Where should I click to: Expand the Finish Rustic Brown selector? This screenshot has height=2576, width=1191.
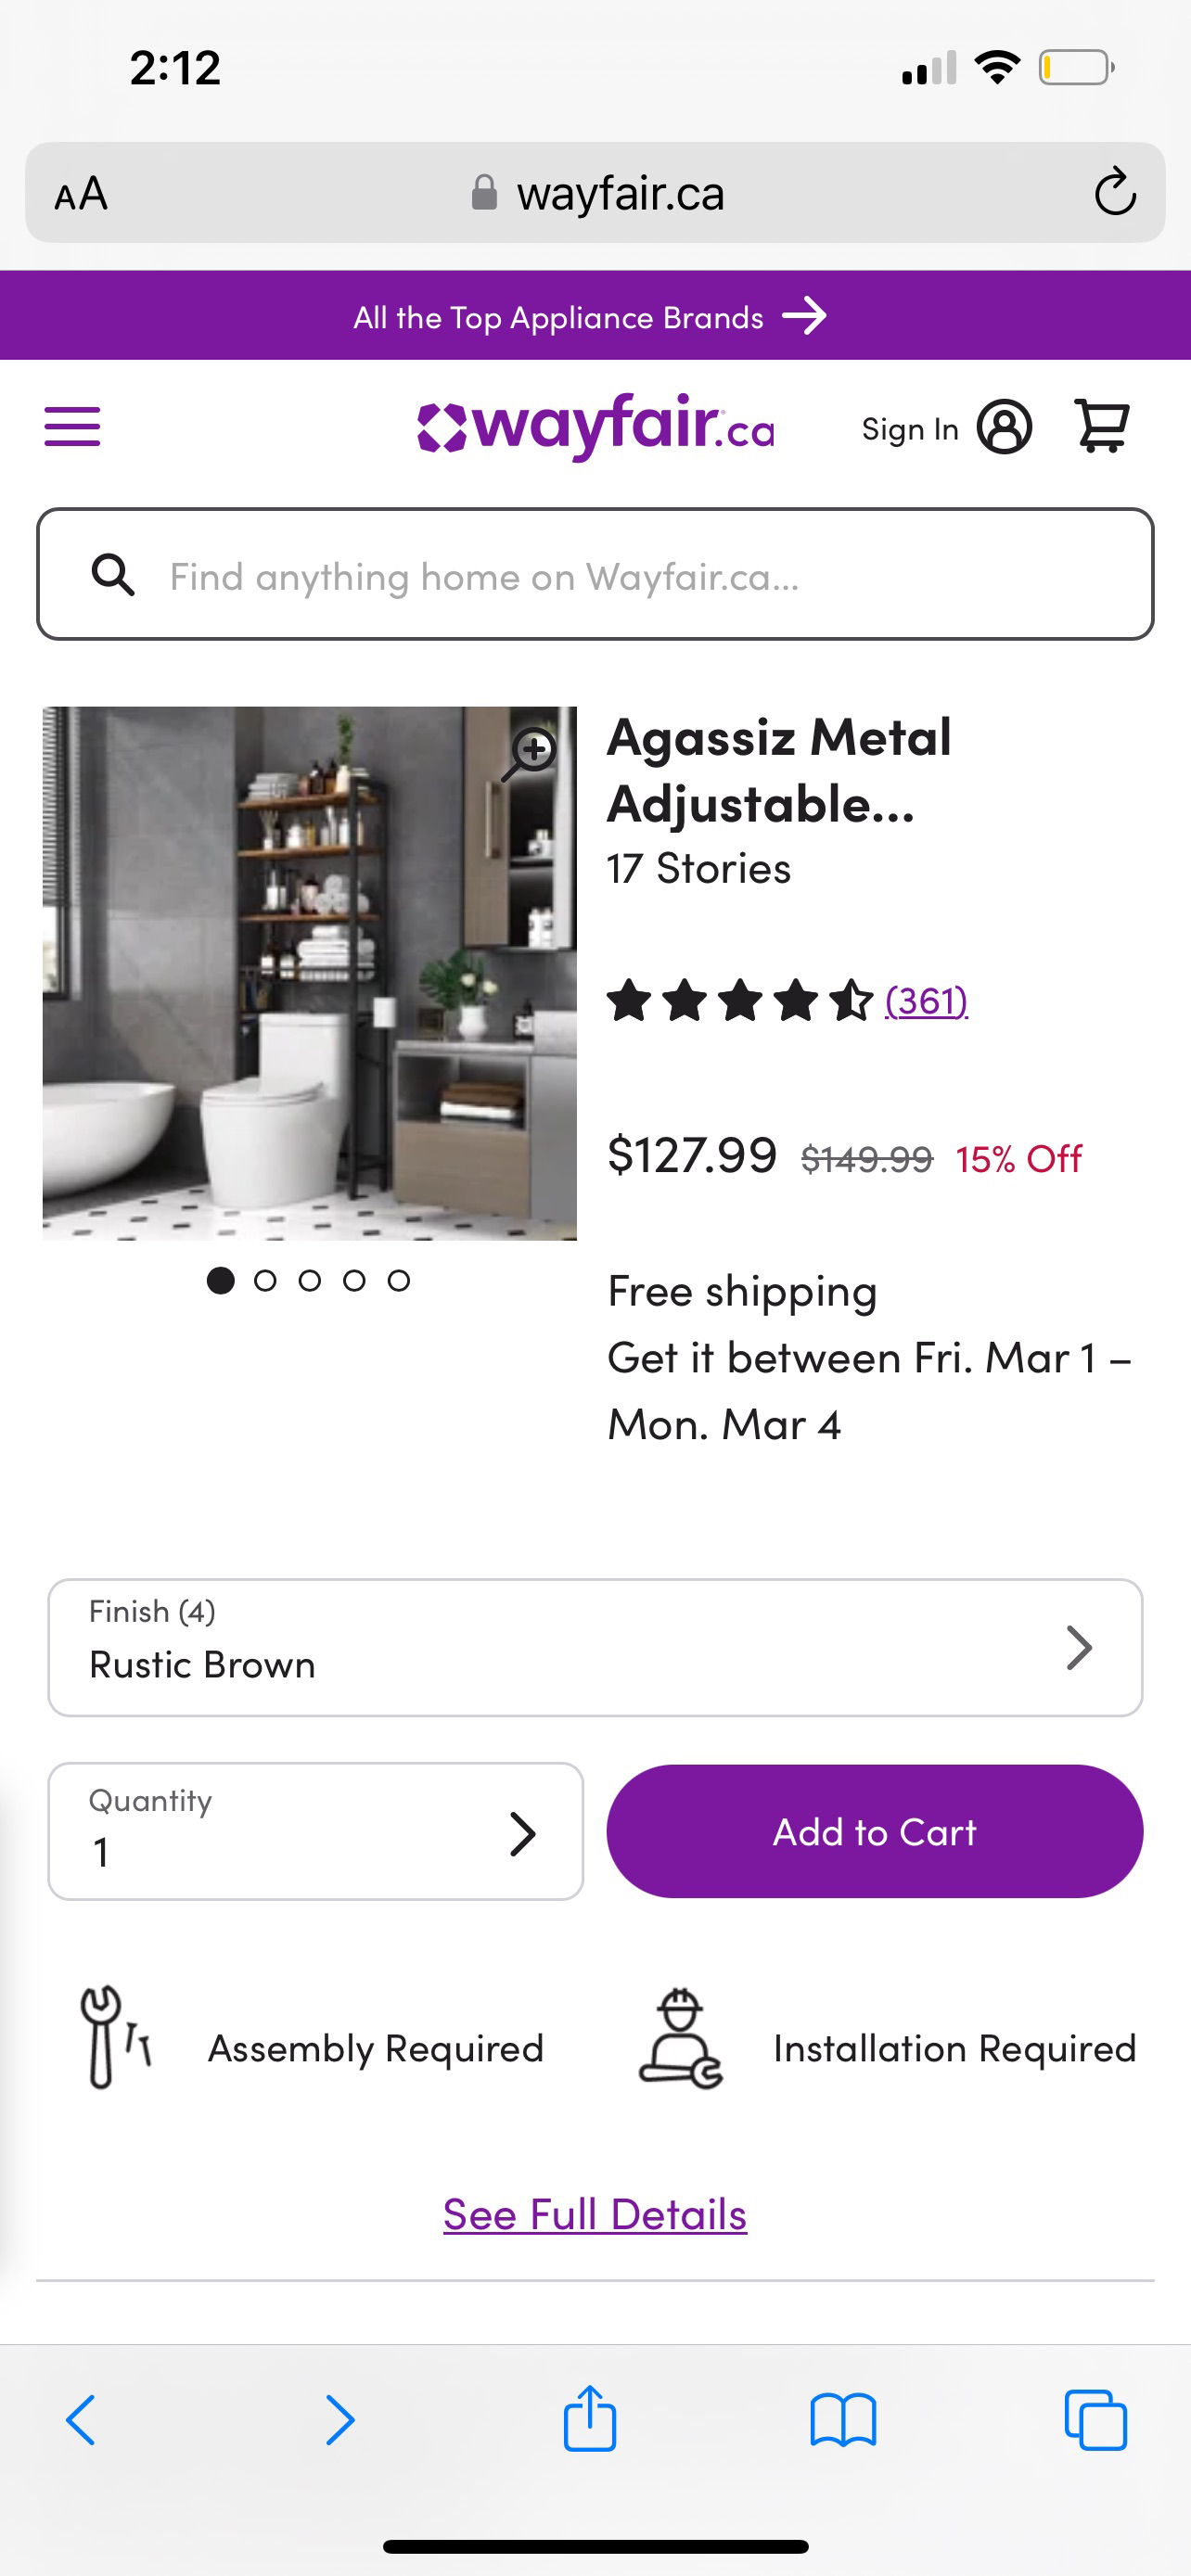pyautogui.click(x=595, y=1647)
